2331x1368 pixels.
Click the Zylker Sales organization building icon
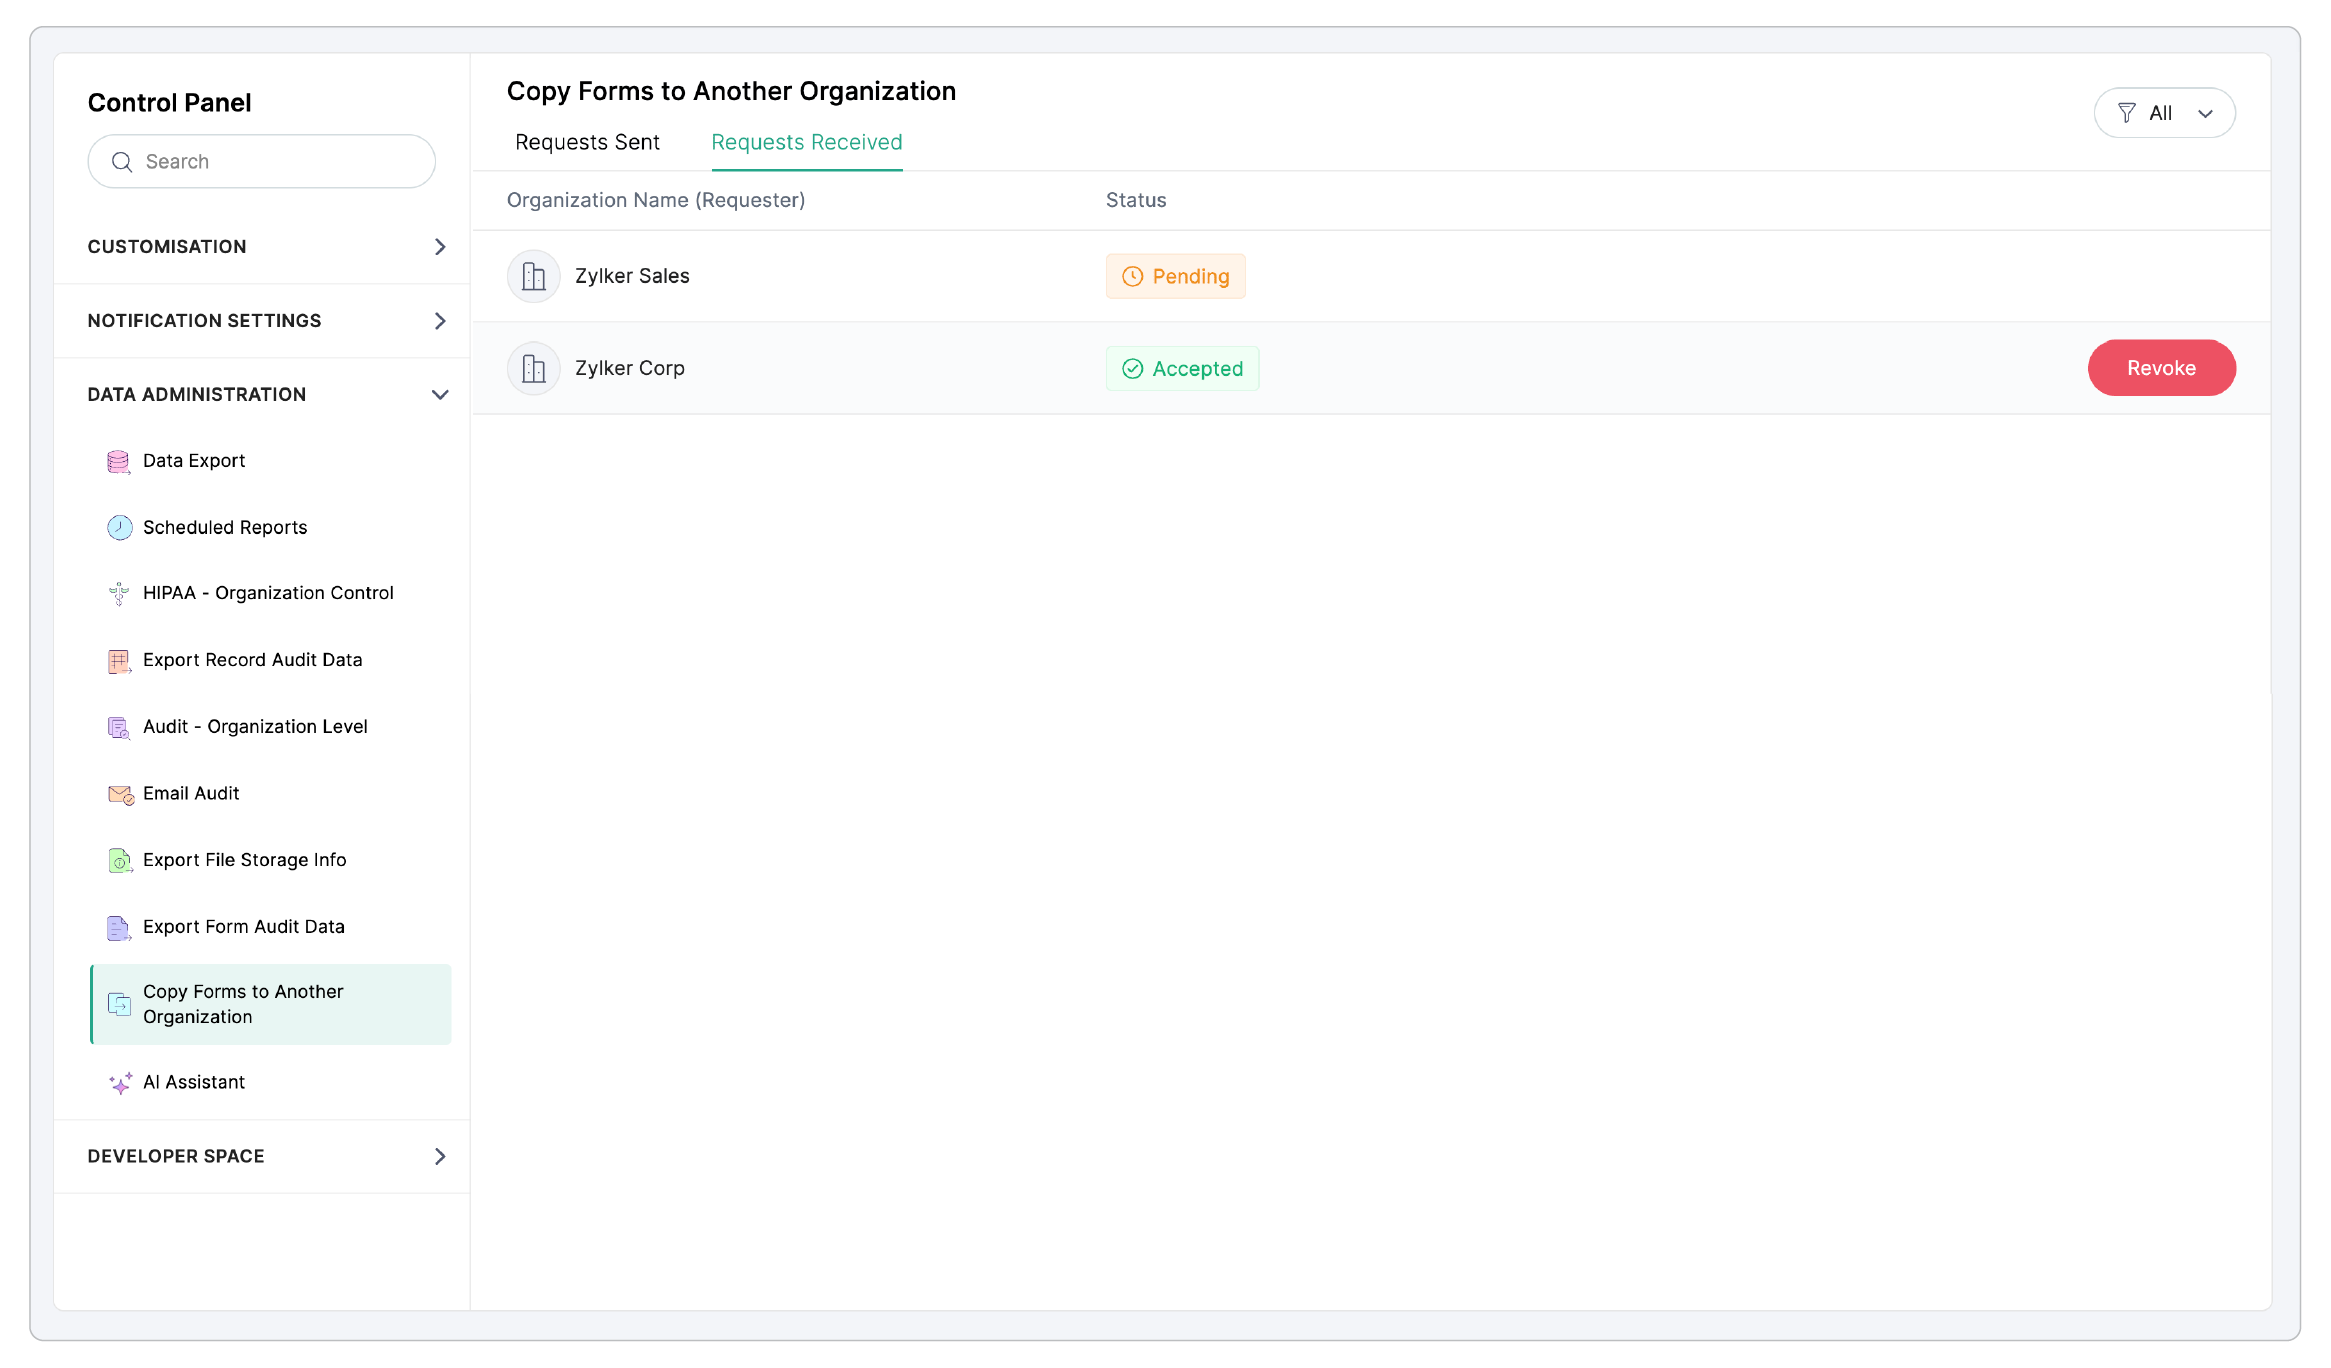point(533,276)
